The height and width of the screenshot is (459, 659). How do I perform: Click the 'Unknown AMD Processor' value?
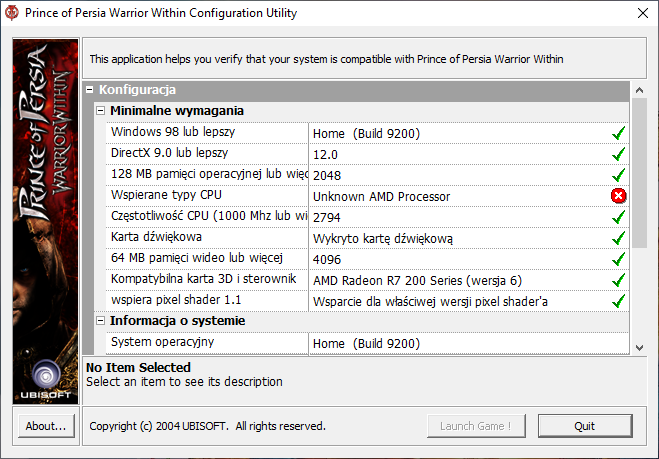point(381,197)
